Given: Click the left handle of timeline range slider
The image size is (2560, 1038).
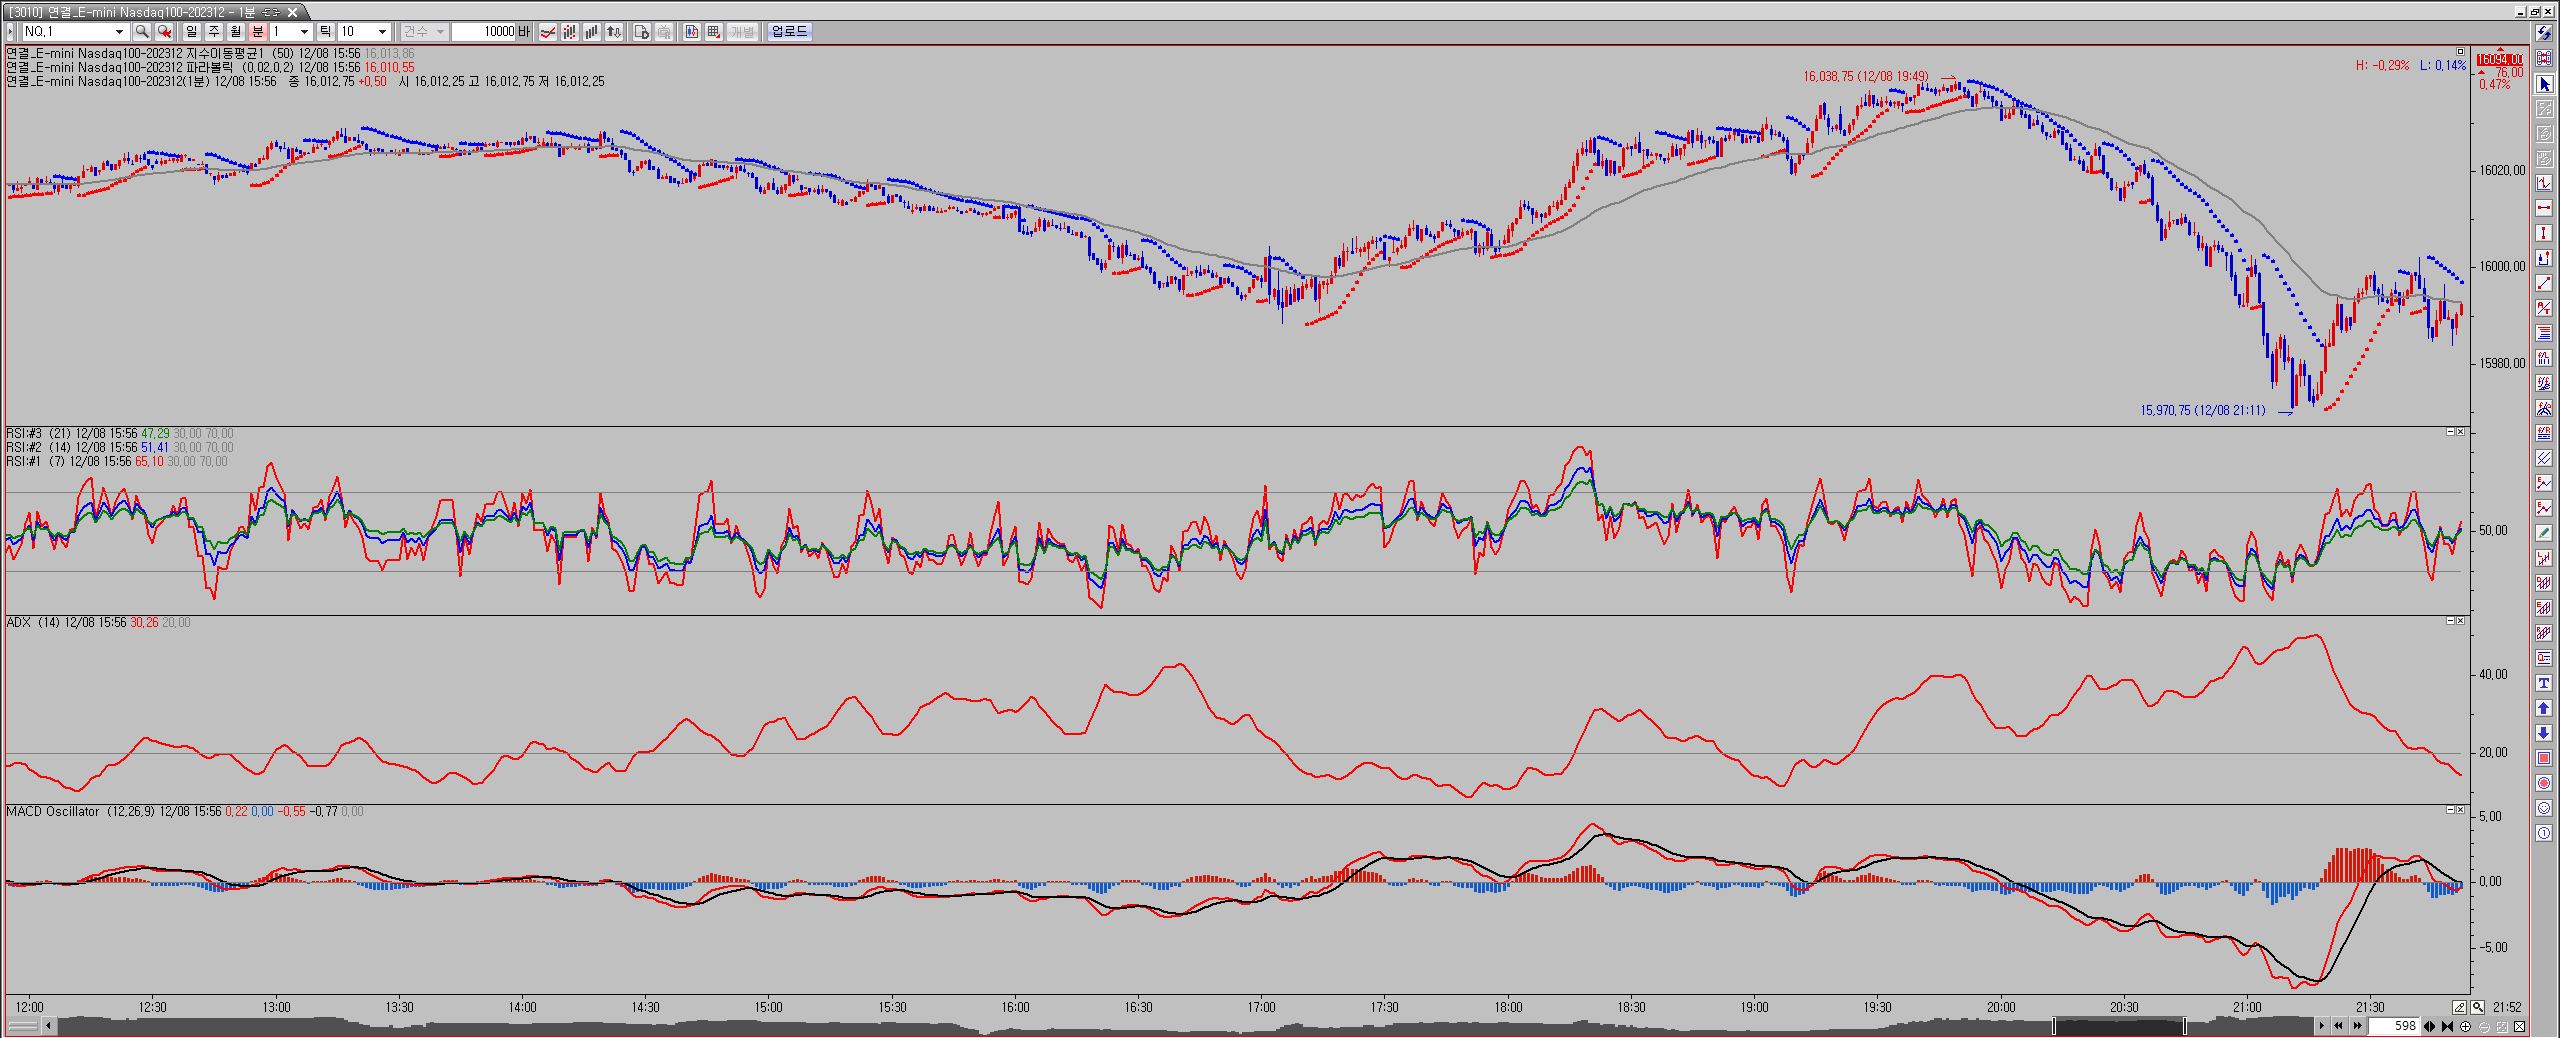Looking at the screenshot, I should [2054, 1026].
